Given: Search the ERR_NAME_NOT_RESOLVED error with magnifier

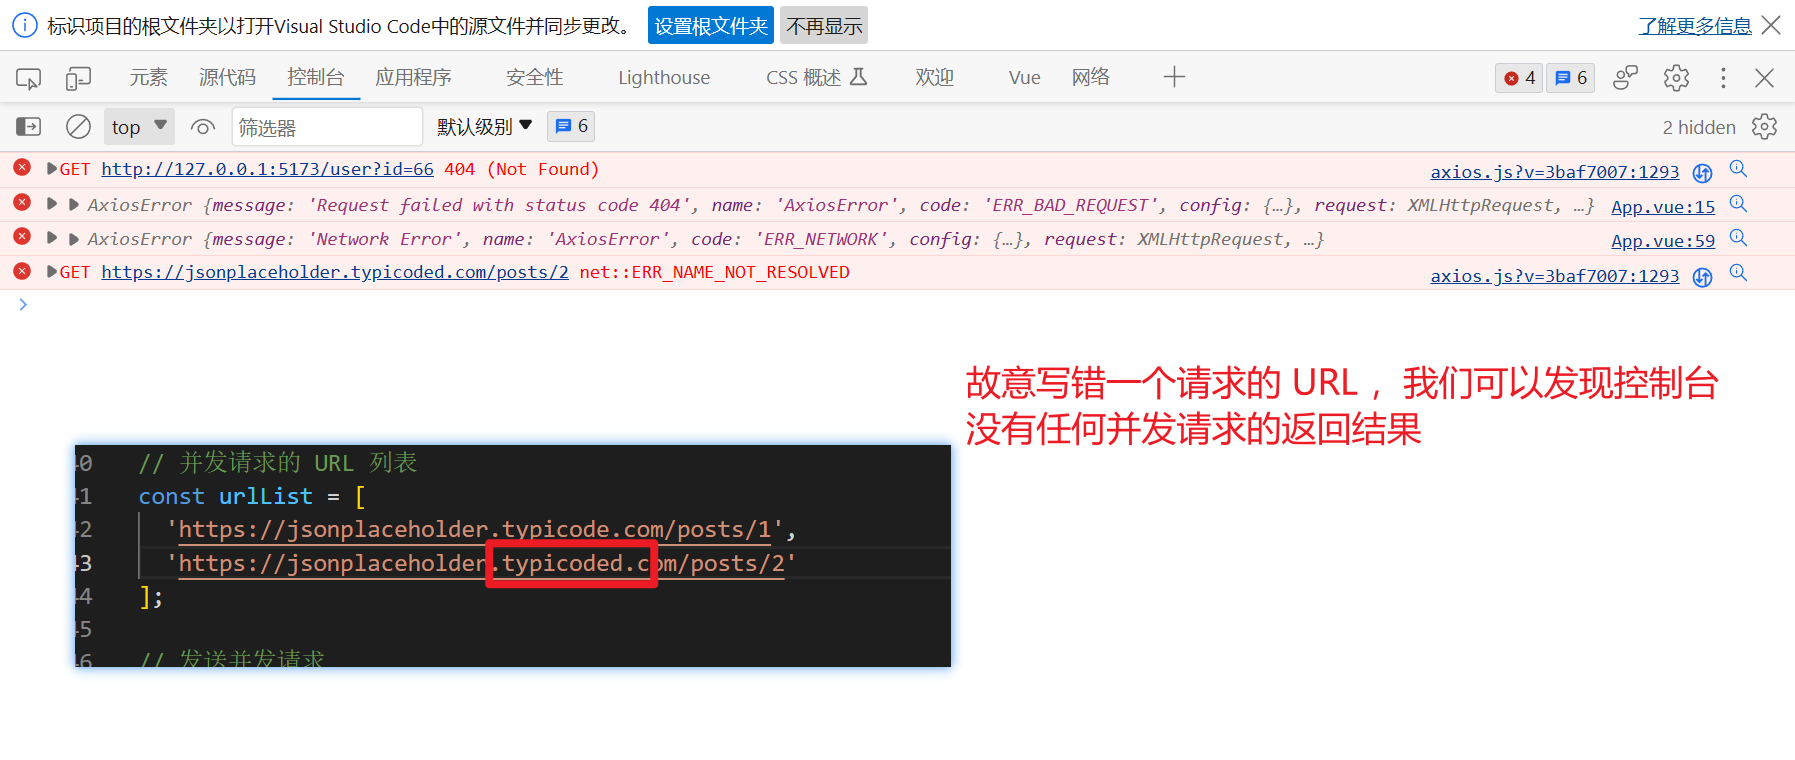Looking at the screenshot, I should [1738, 273].
